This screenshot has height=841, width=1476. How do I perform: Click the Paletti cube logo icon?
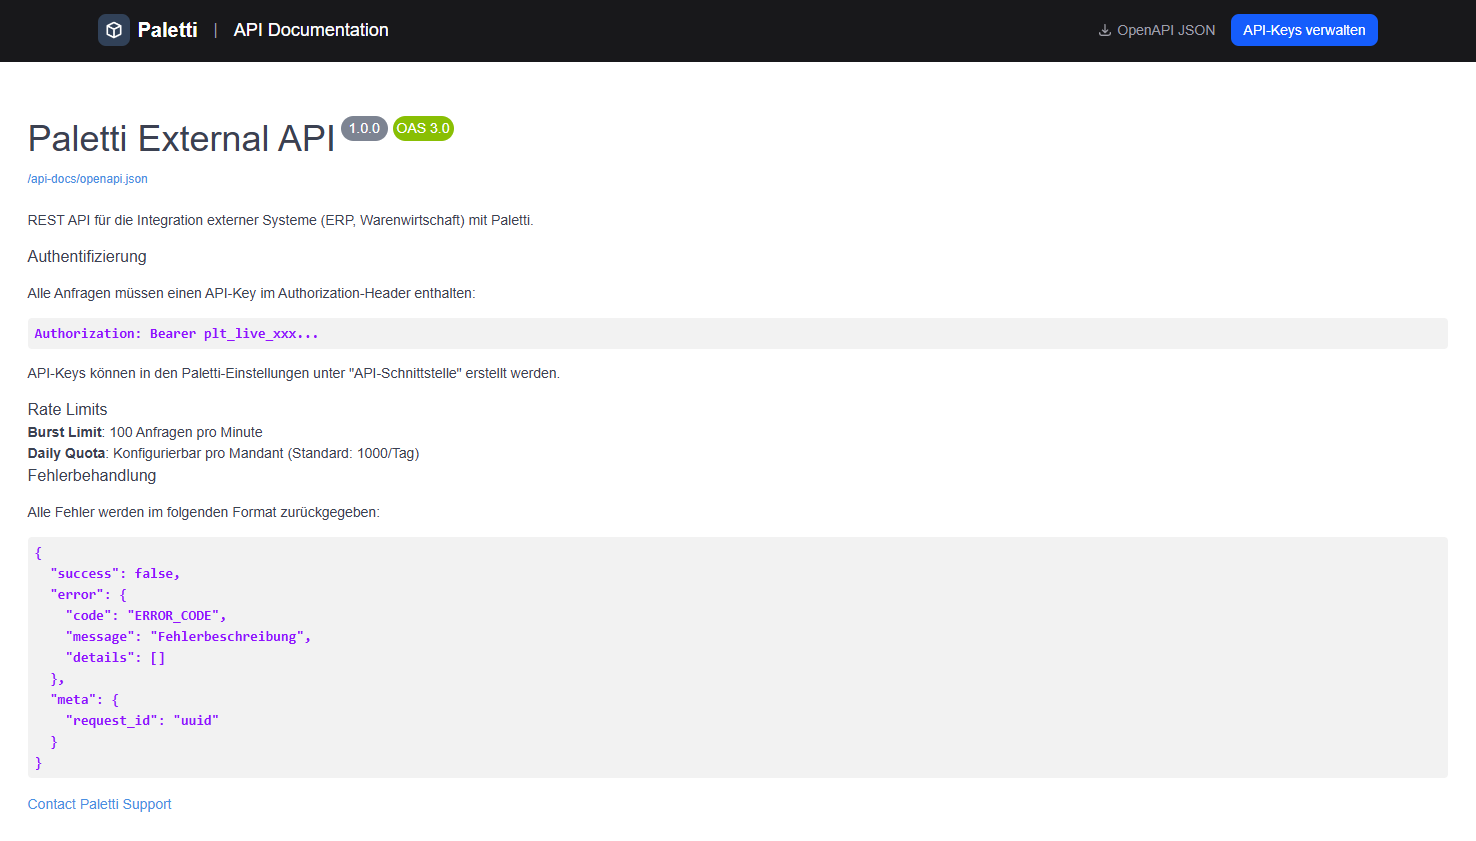pyautogui.click(x=114, y=30)
